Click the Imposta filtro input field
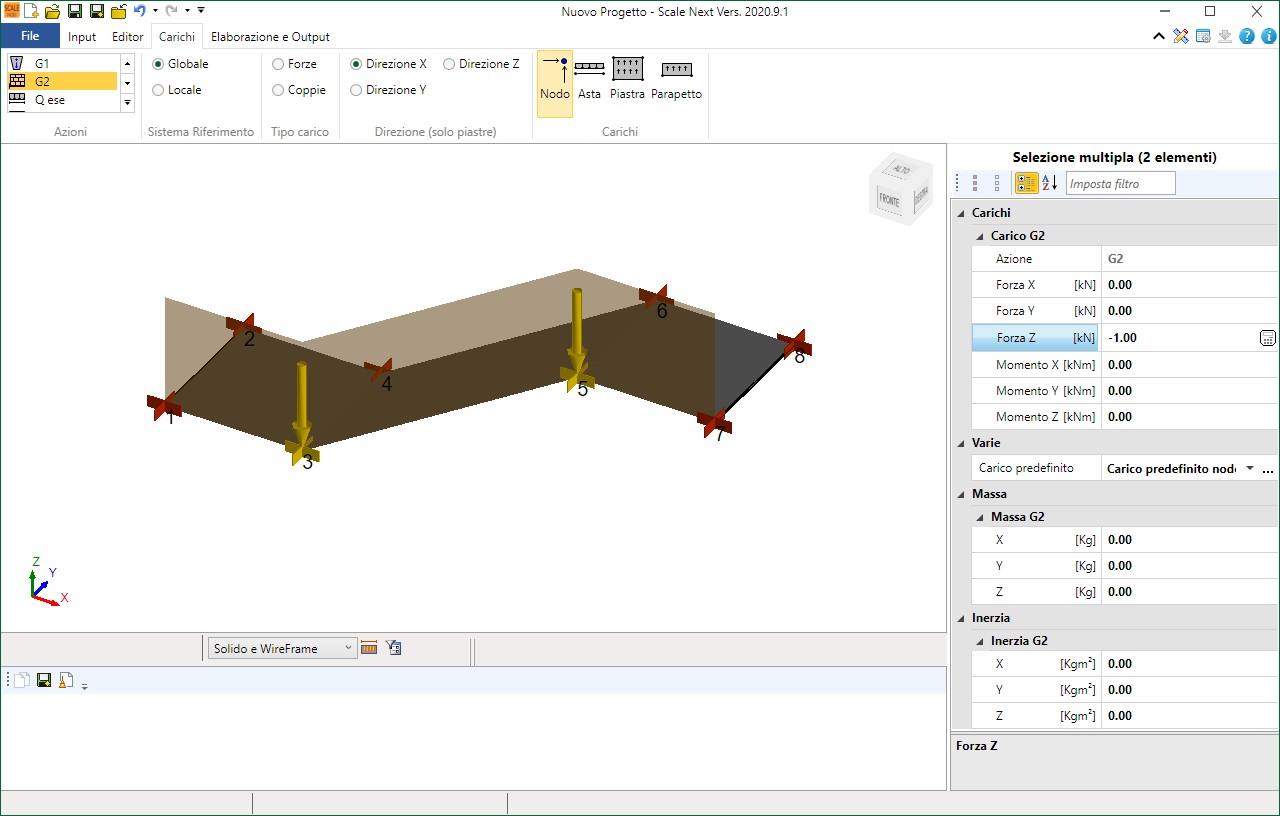The image size is (1280, 816). tap(1120, 183)
